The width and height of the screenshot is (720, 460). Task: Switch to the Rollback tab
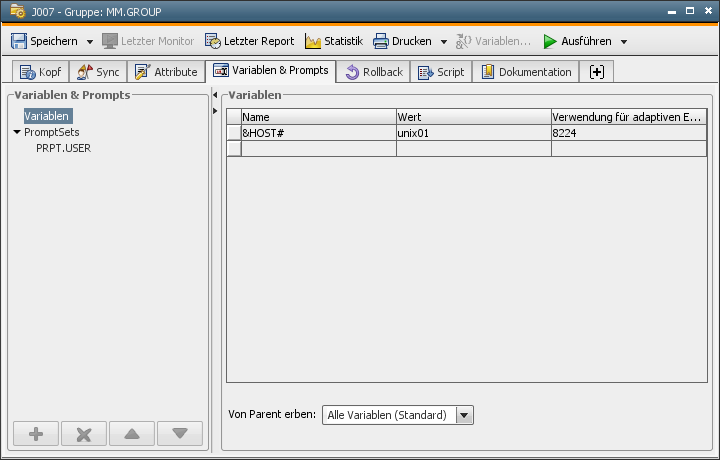pyautogui.click(x=373, y=72)
